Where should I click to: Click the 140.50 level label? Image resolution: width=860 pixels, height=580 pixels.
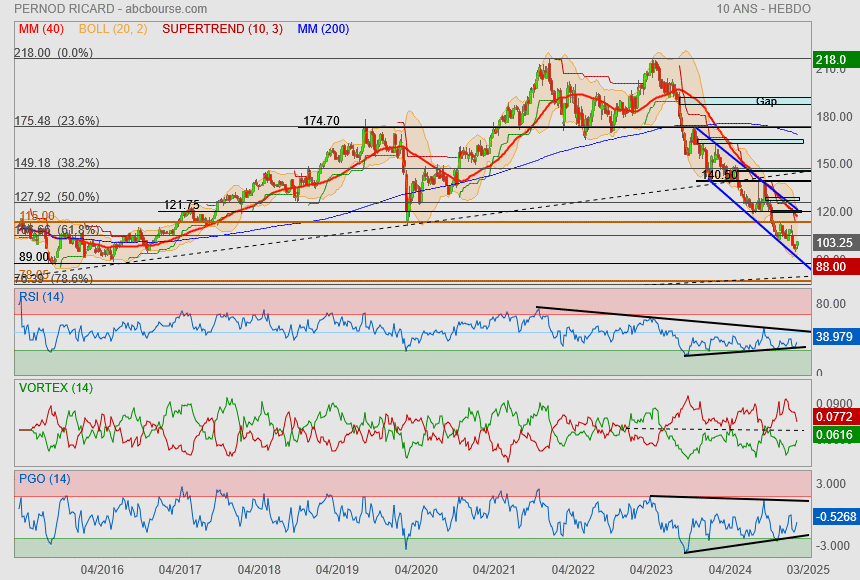coord(720,174)
